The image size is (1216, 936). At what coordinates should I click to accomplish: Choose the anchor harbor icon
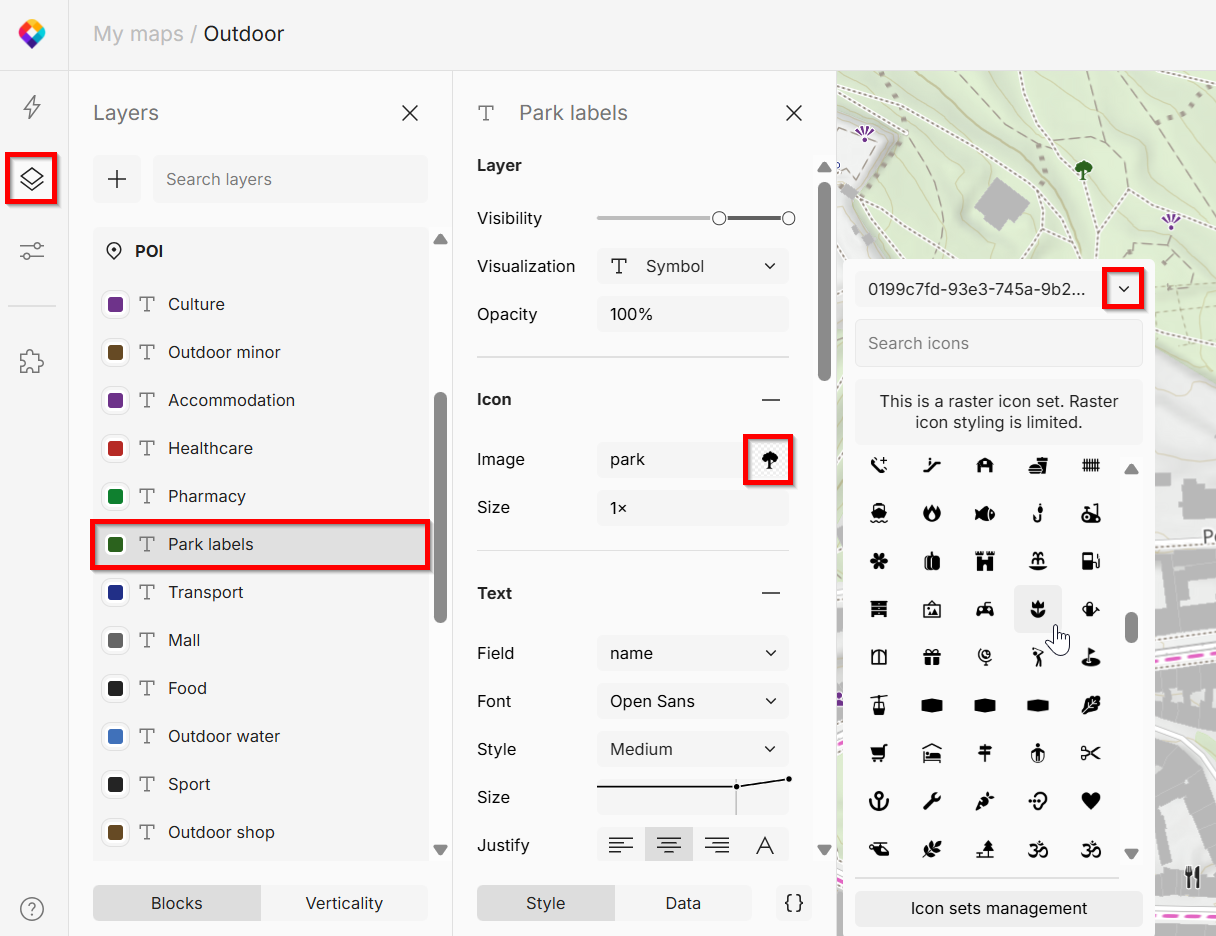[879, 801]
